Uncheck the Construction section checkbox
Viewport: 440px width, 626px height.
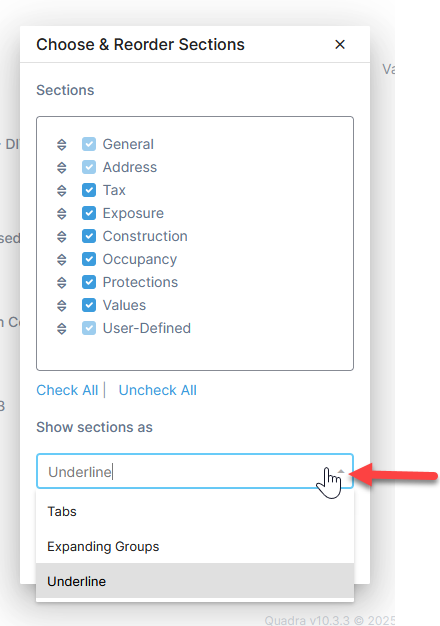click(89, 236)
